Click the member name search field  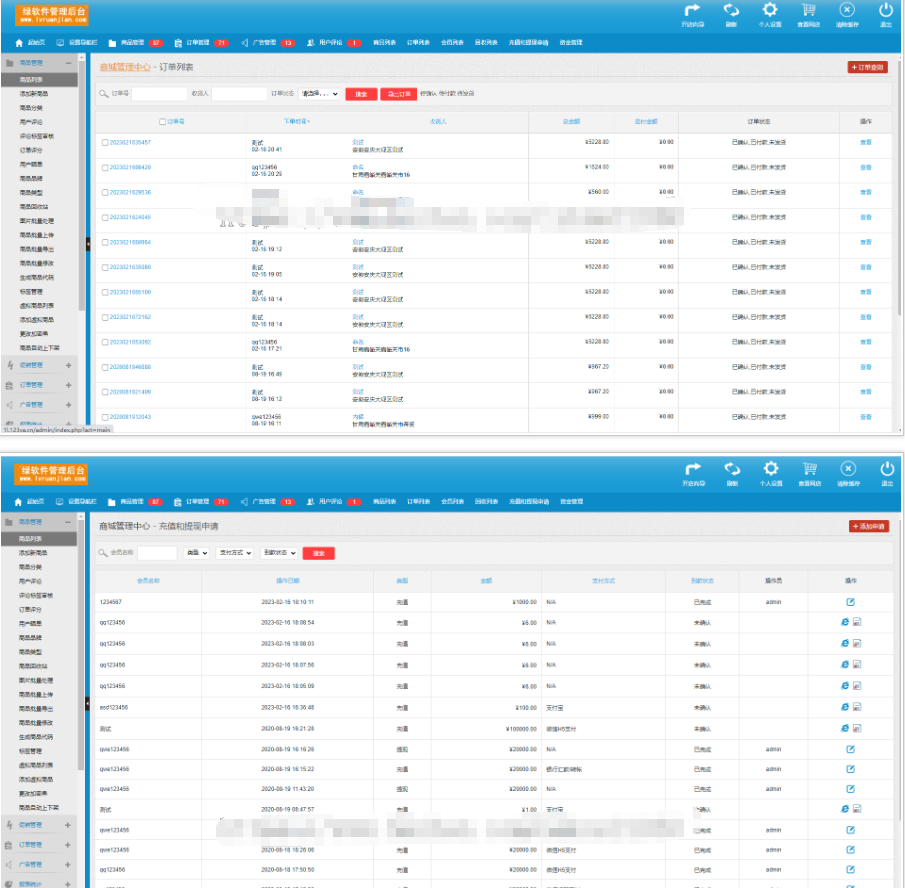[157, 552]
